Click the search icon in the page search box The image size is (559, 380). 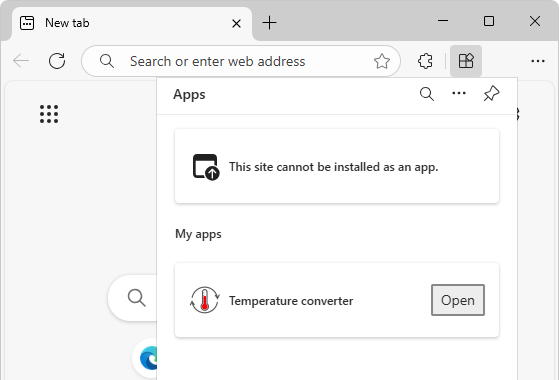click(x=137, y=298)
